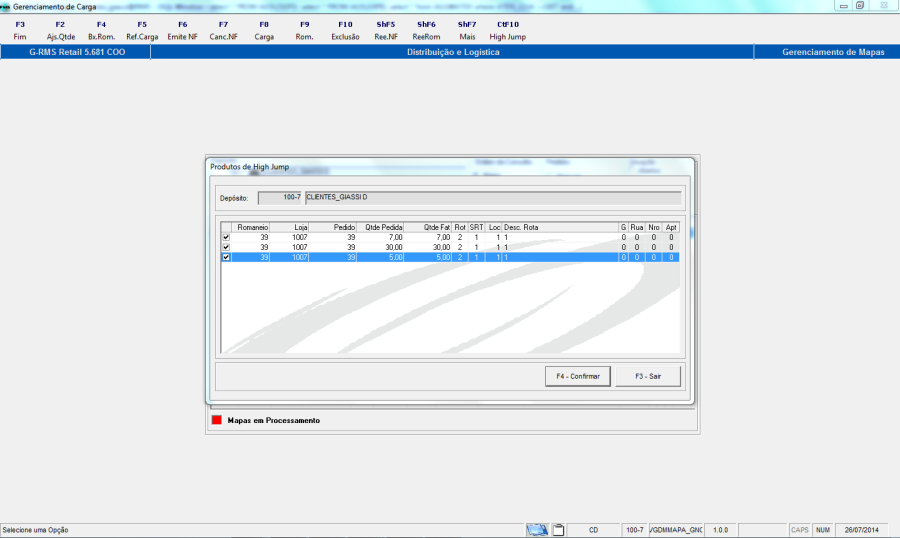
Task: Click the Distribuição e Logística header title
Action: [x=453, y=52]
